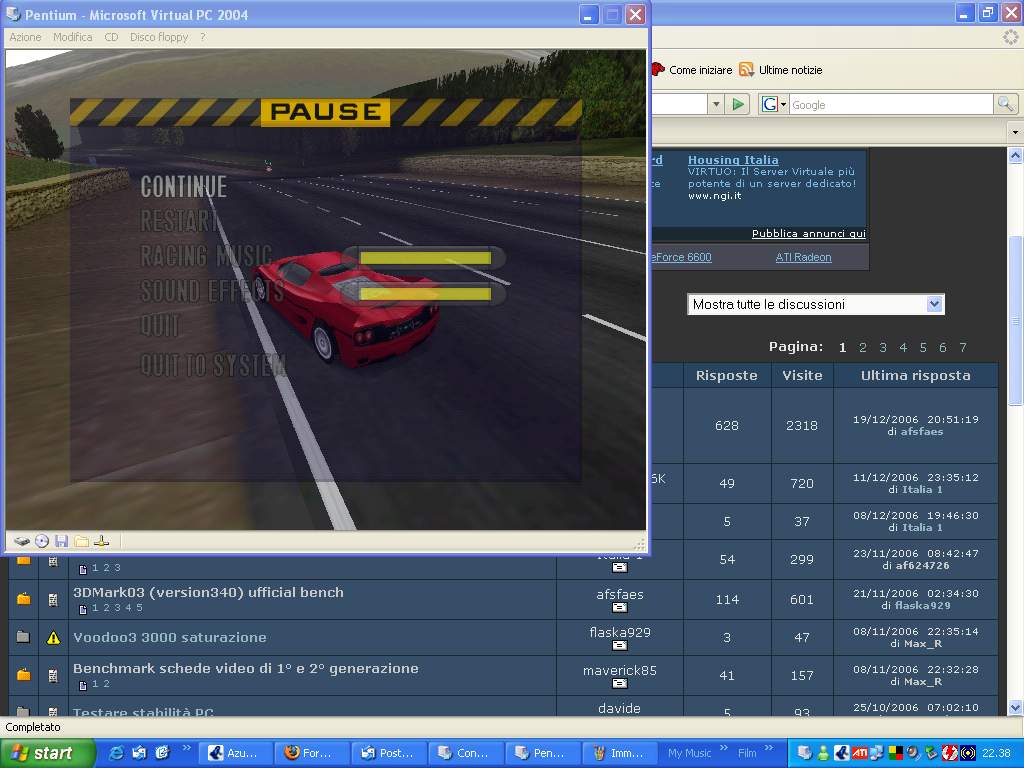This screenshot has width=1024, height=768.
Task: Click the search magnifier icon next to Google box
Action: coord(1005,104)
